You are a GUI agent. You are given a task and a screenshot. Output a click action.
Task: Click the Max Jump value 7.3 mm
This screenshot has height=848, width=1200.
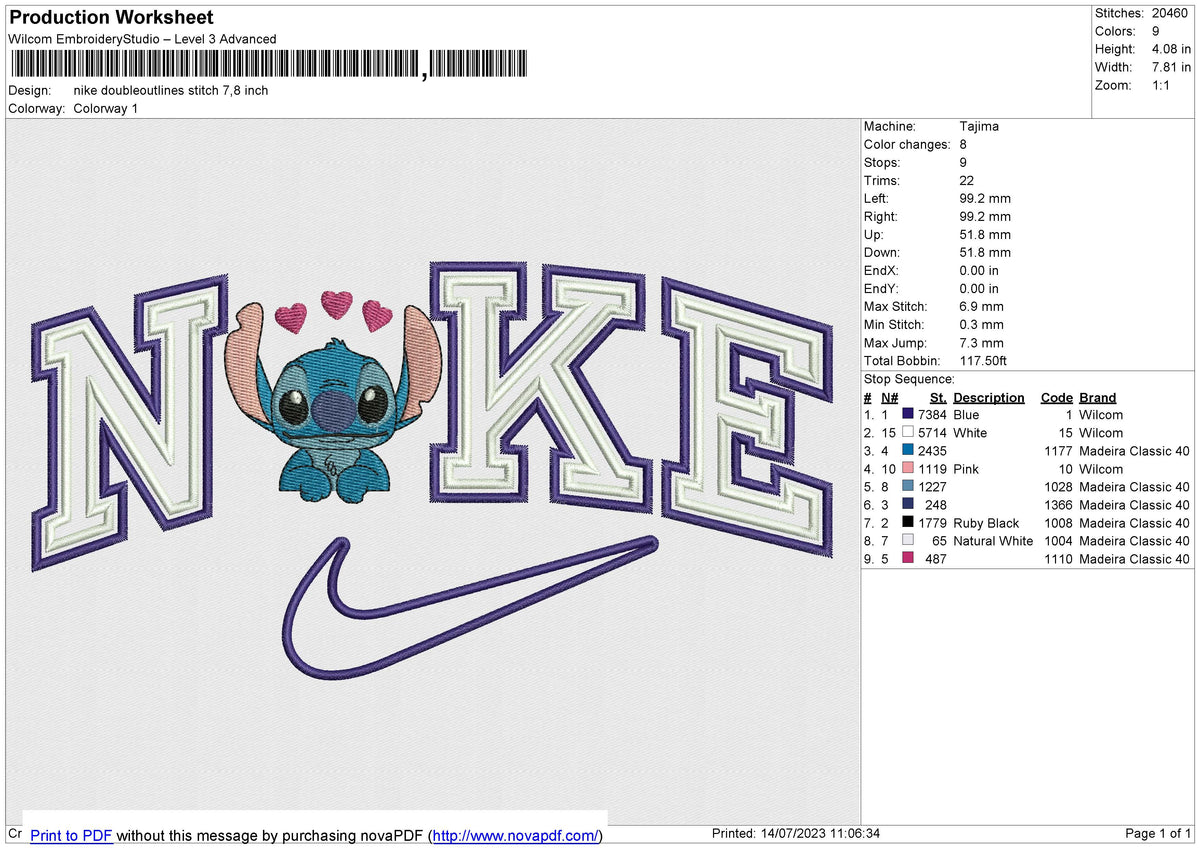[x=981, y=342]
